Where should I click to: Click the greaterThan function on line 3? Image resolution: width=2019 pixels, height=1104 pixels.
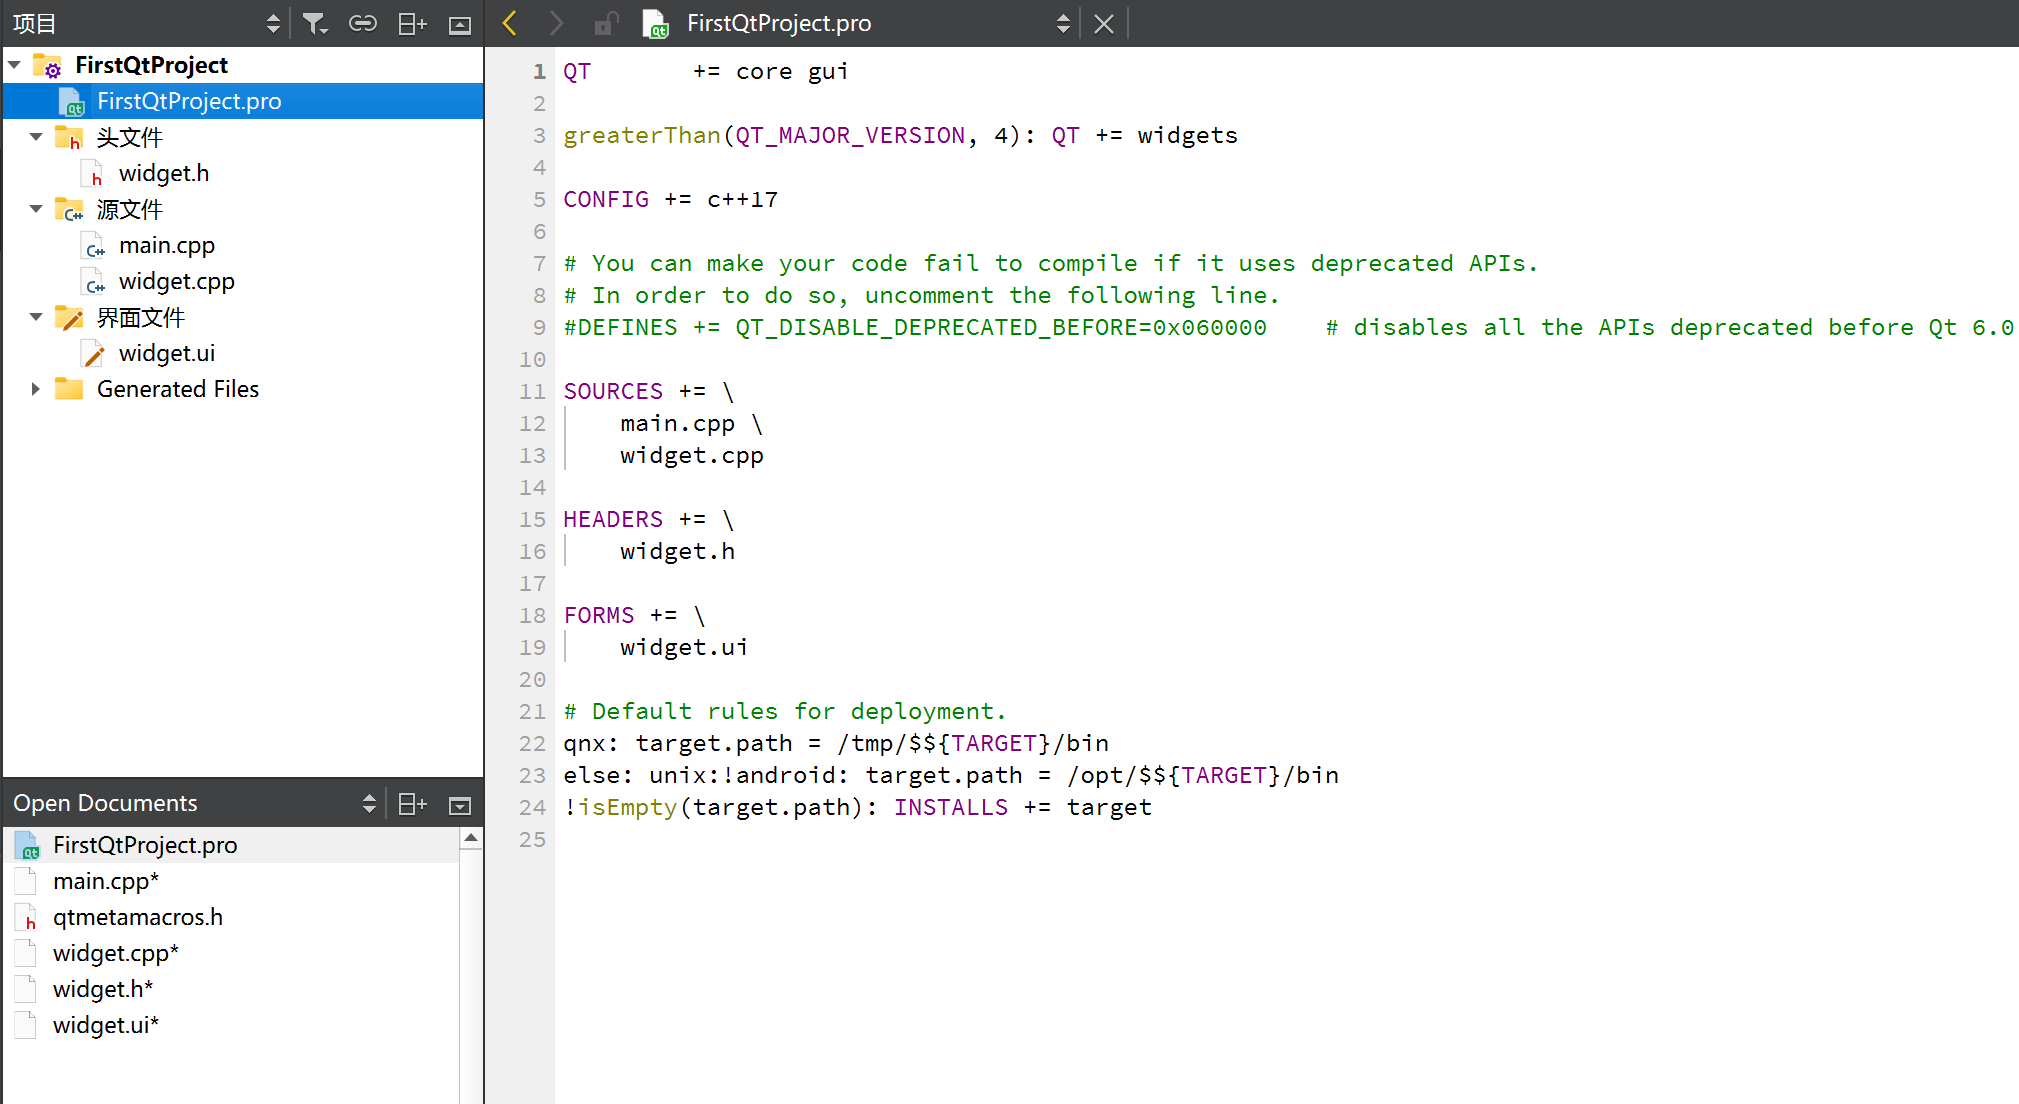click(x=642, y=135)
